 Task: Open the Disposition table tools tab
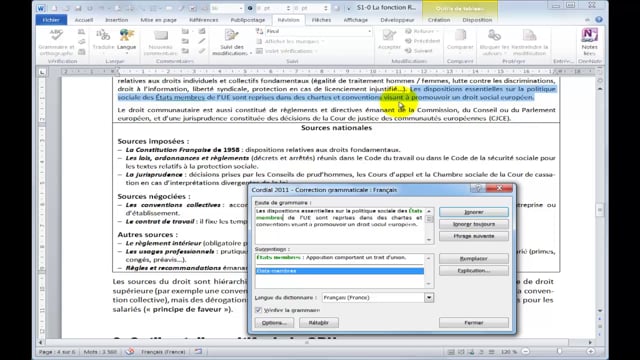coord(477,20)
